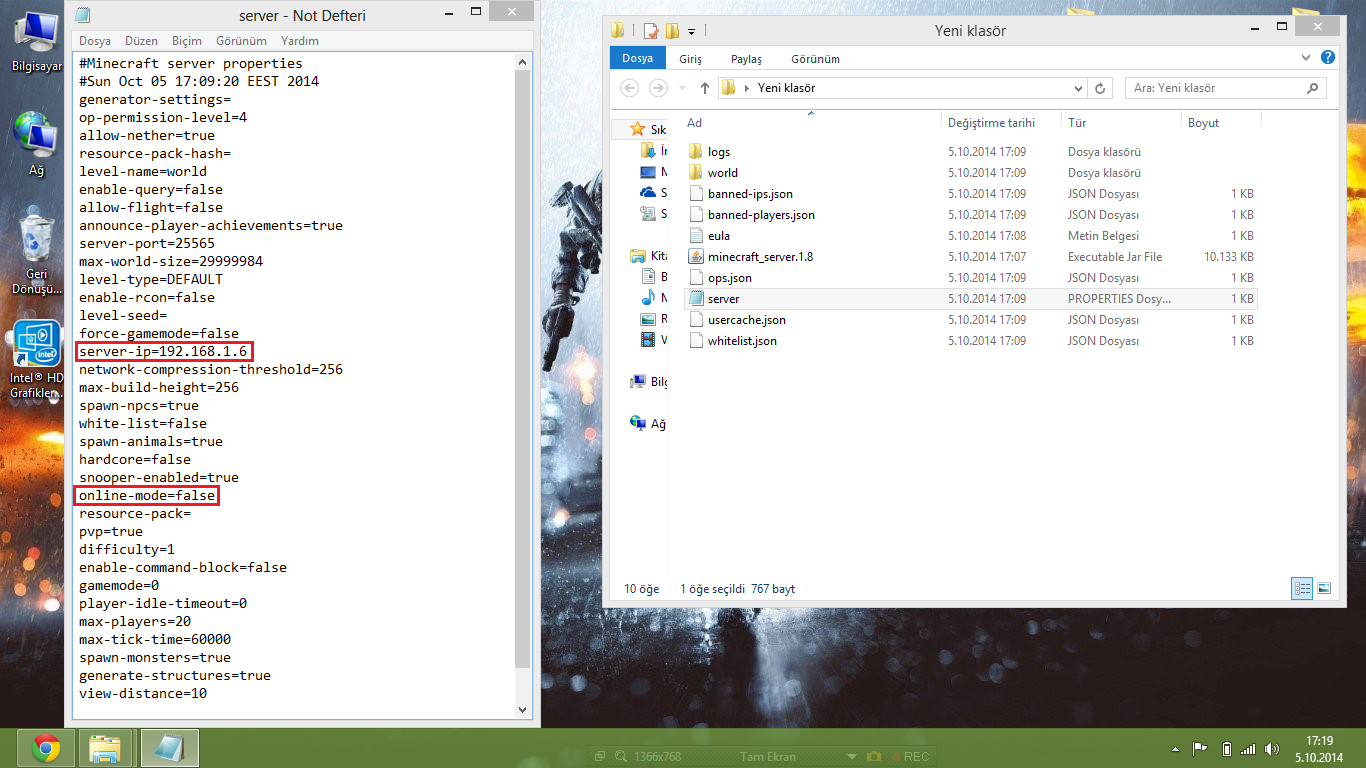
Task: Click the Notepad scrollbar down arrow
Action: click(522, 709)
